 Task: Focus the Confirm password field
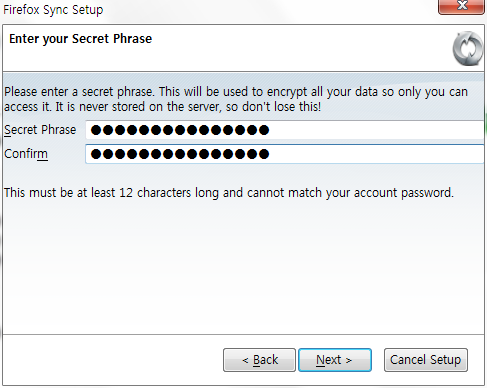pyautogui.click(x=285, y=154)
